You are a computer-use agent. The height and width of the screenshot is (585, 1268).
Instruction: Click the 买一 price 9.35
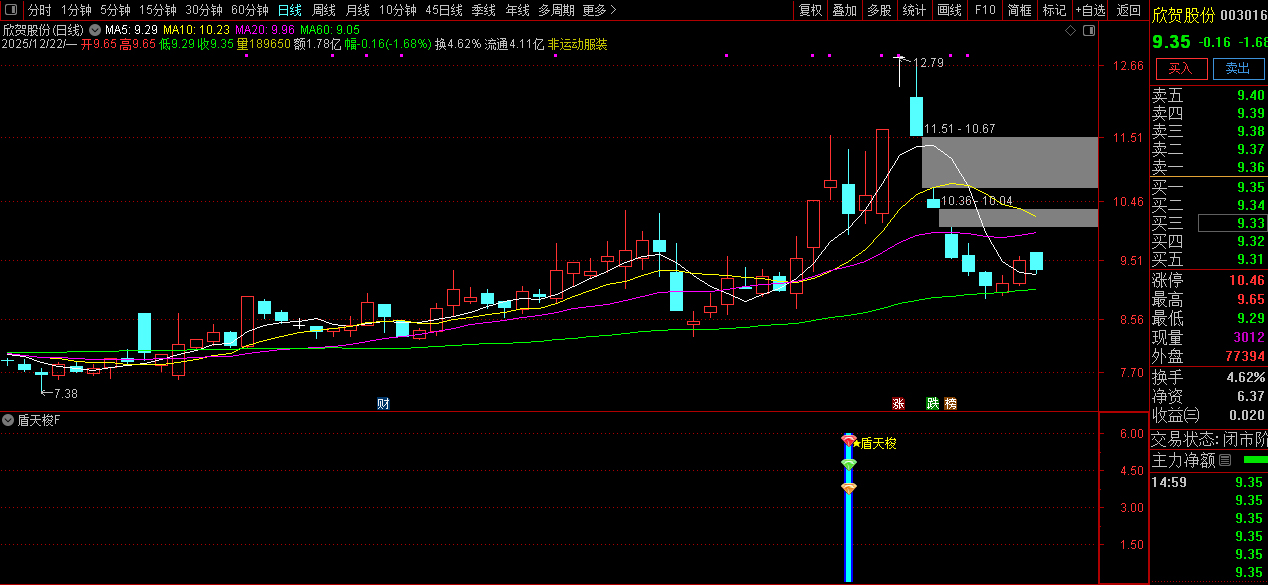(1250, 187)
